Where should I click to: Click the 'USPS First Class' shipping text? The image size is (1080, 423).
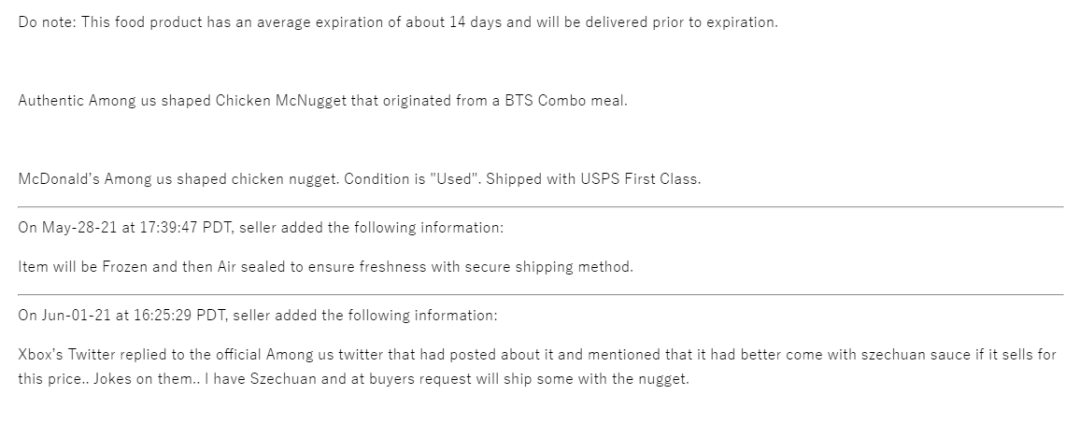pyautogui.click(x=639, y=179)
